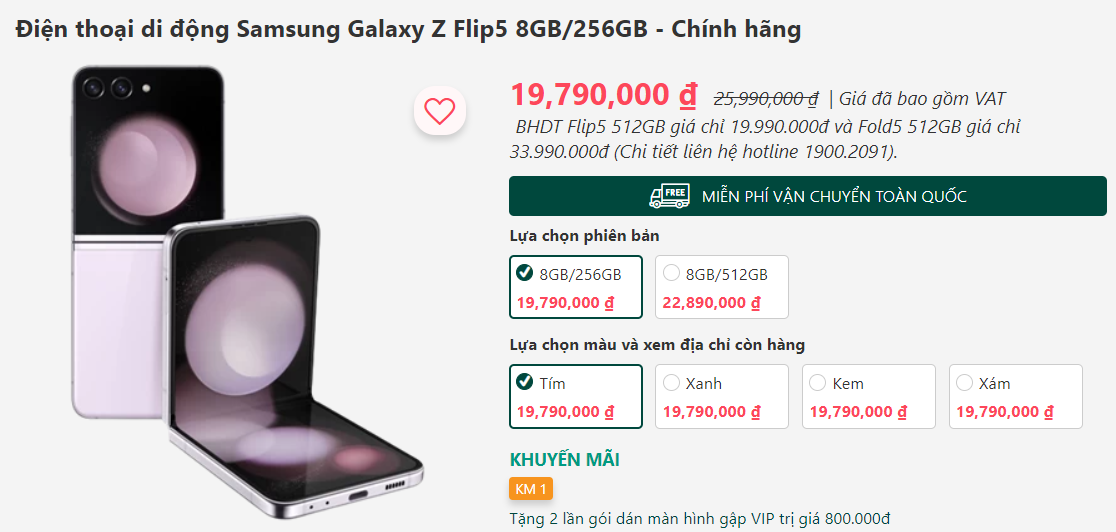Choose the Kem color variant
The width and height of the screenshot is (1116, 532).
click(x=868, y=397)
